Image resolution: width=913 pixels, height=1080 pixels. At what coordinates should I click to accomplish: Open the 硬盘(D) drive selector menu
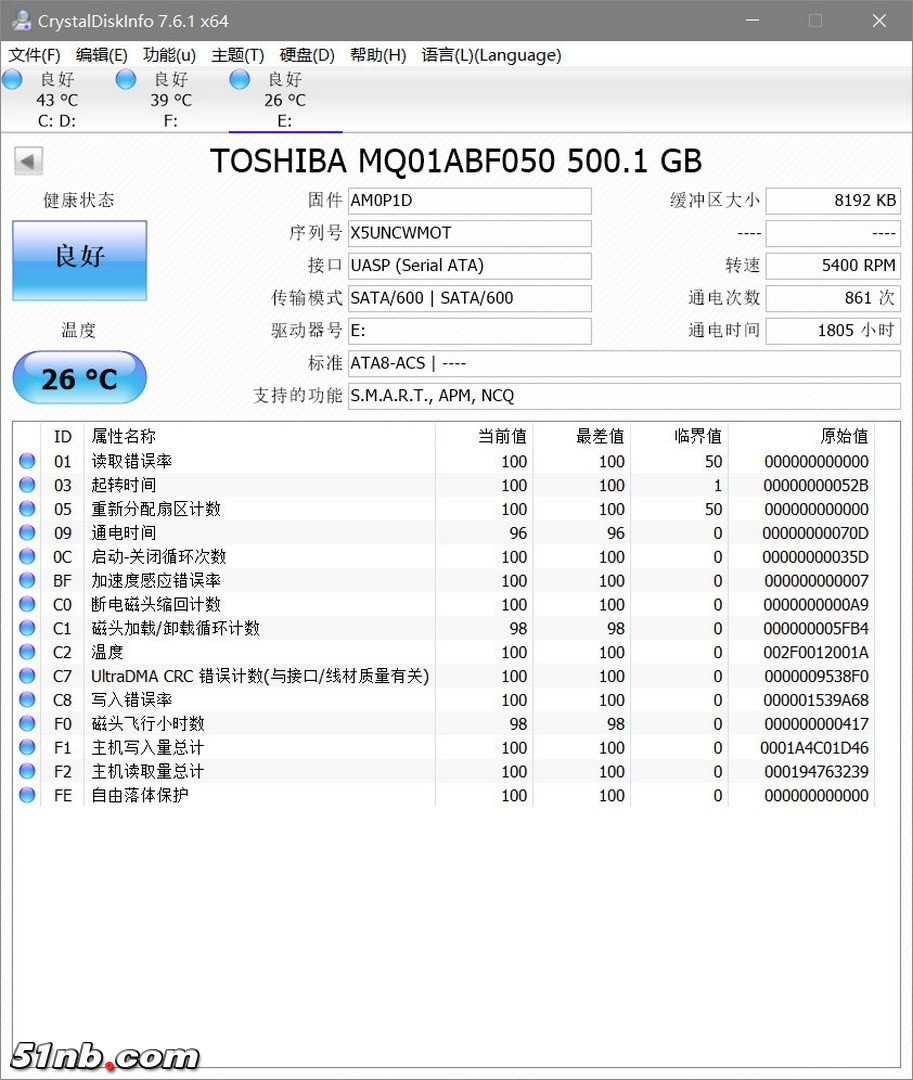point(306,55)
